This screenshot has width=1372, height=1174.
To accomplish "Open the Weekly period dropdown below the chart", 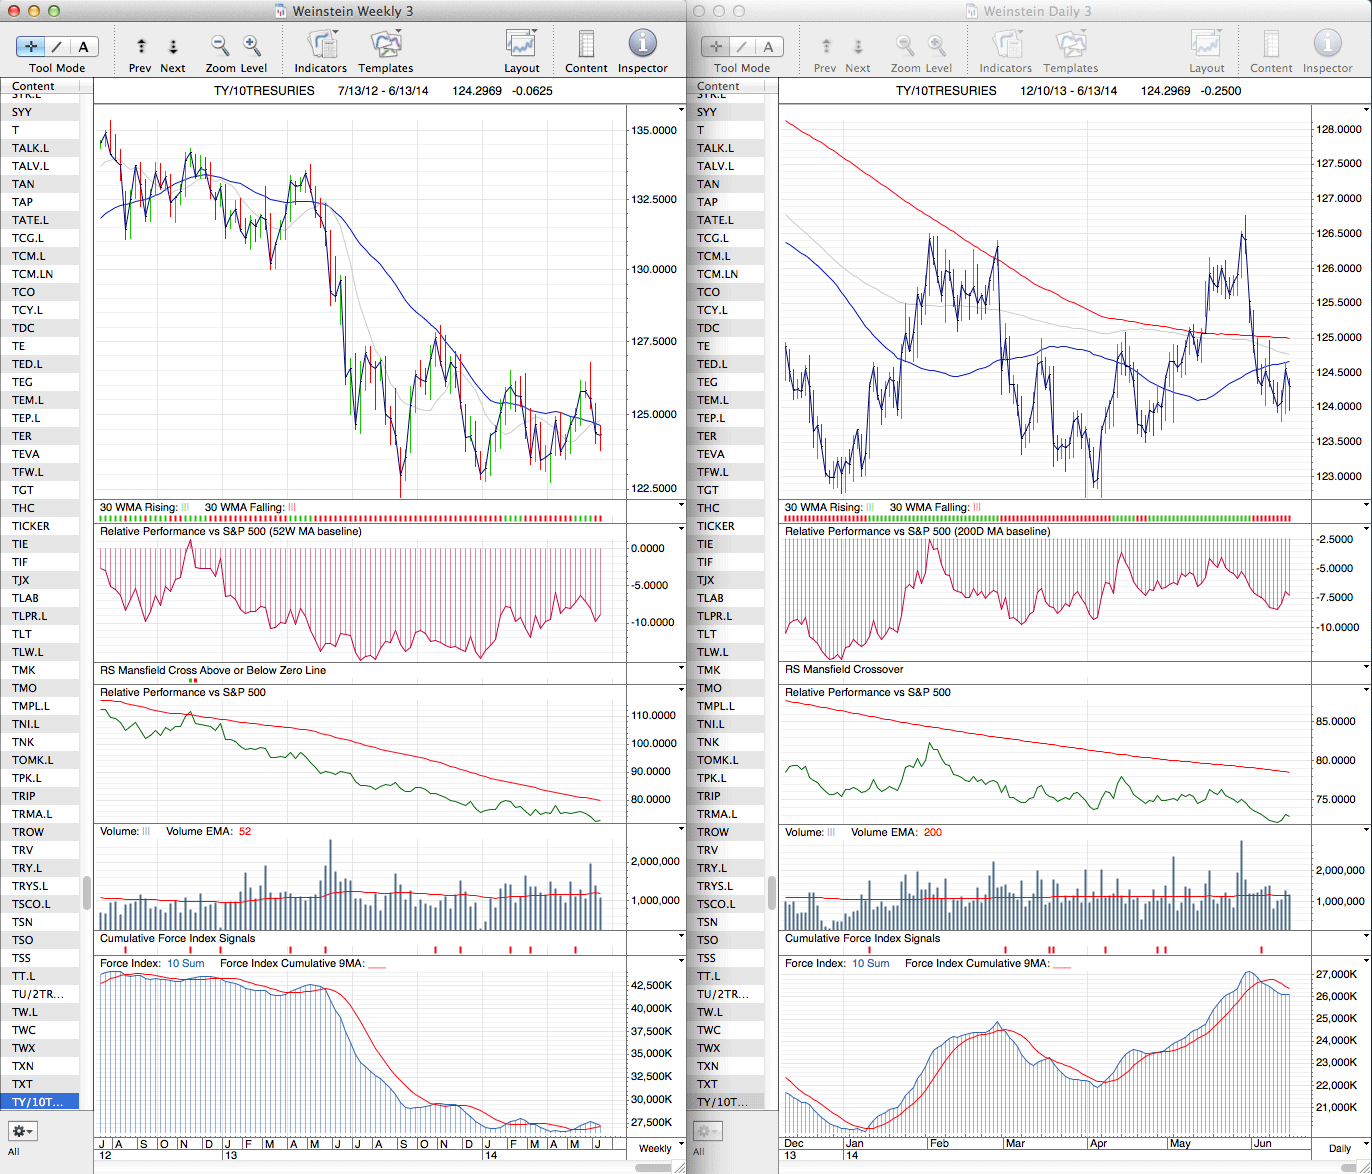I will [x=655, y=1148].
